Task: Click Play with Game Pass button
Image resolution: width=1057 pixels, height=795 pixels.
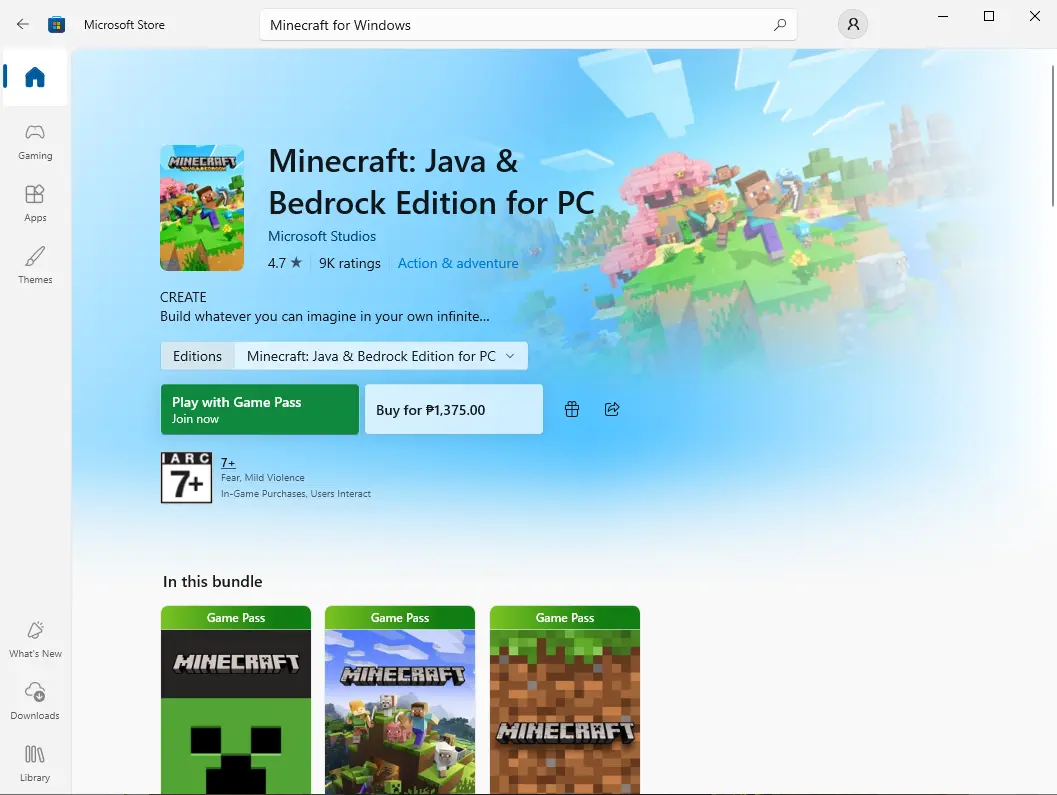Action: click(260, 409)
